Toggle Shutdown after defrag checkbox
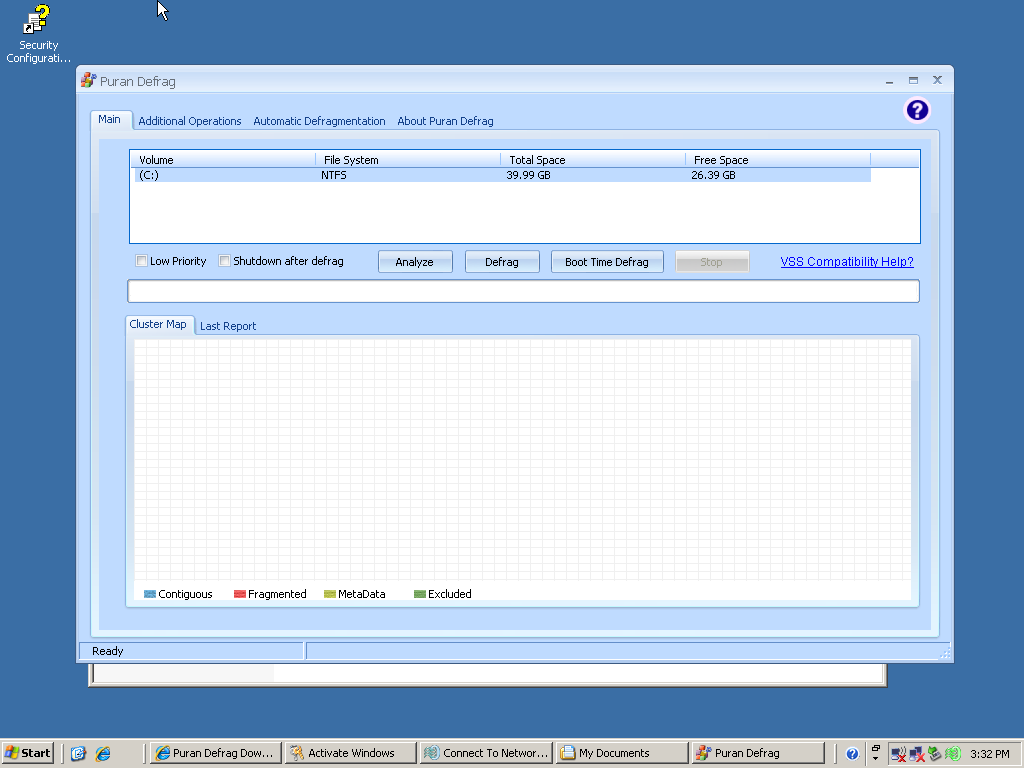The width and height of the screenshot is (1024, 768). (225, 262)
